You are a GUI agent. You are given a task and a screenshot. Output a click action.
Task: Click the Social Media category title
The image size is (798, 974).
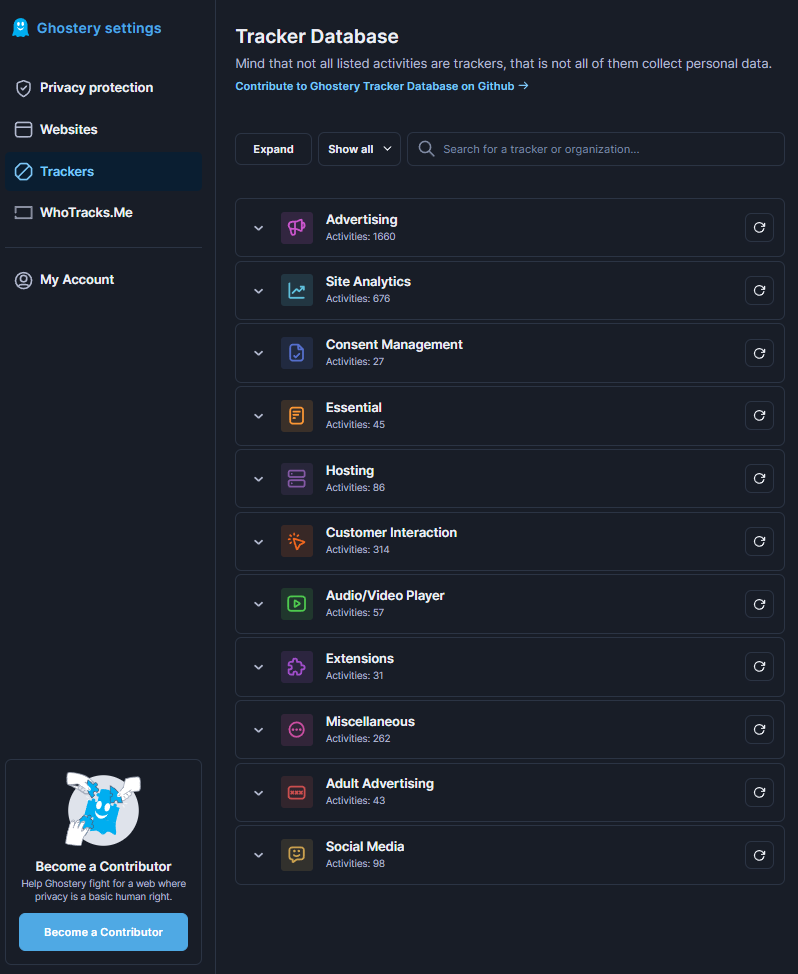[x=365, y=846]
